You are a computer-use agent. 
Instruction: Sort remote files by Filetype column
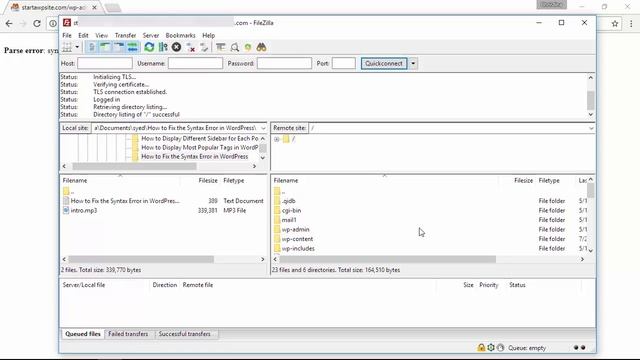pyautogui.click(x=549, y=180)
